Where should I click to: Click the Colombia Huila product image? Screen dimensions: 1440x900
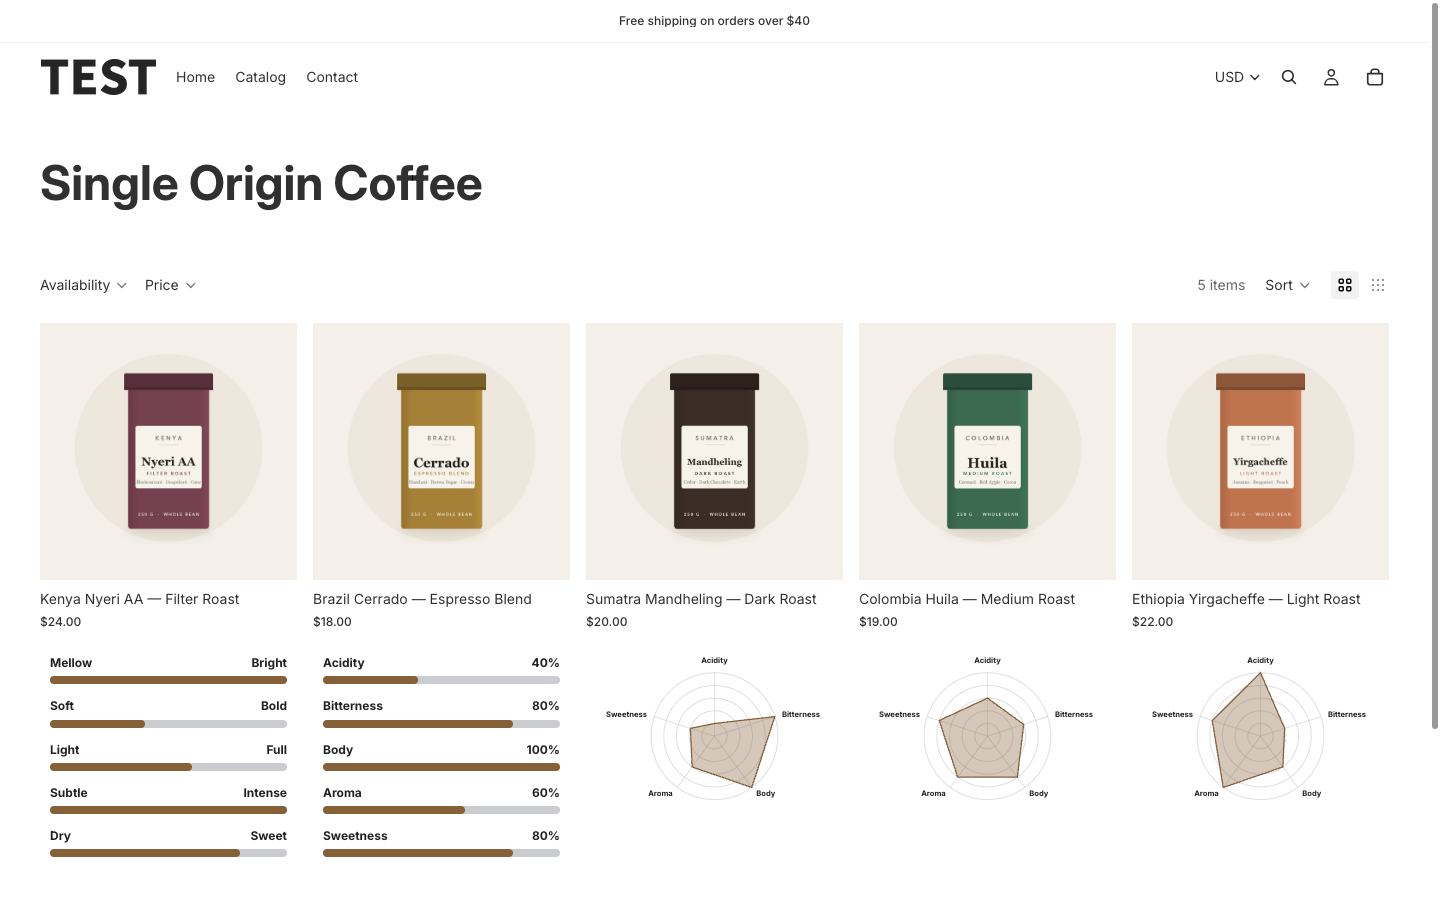coord(987,451)
